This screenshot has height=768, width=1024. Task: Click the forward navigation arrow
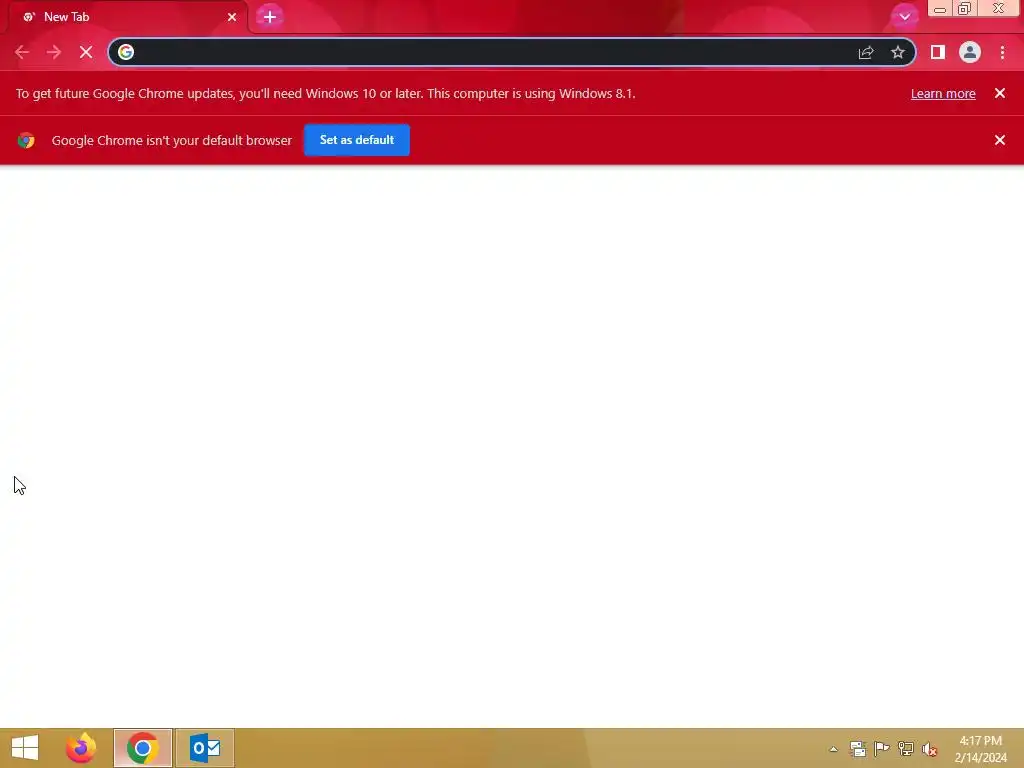point(54,52)
